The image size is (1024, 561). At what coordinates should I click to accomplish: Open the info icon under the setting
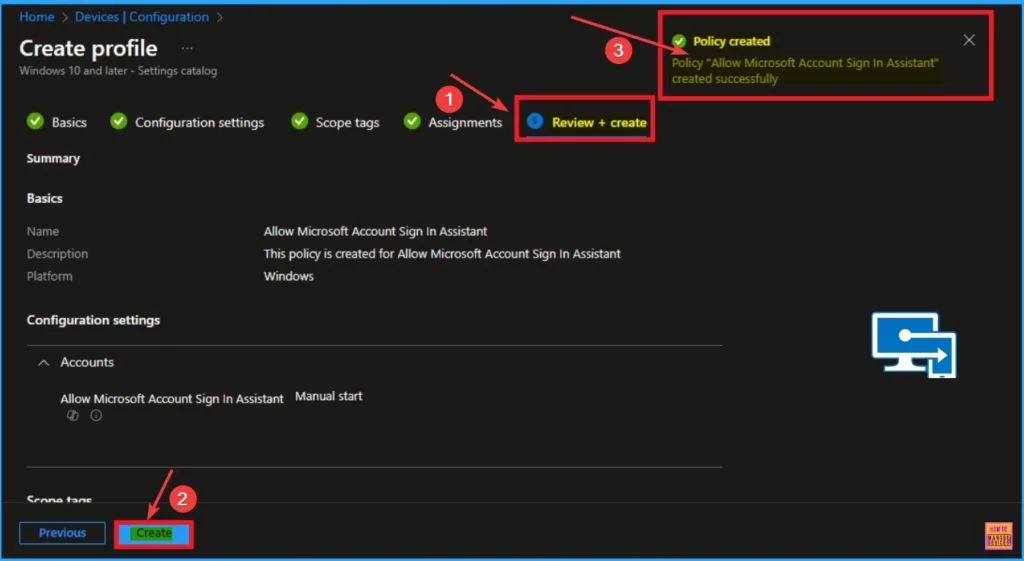click(96, 415)
